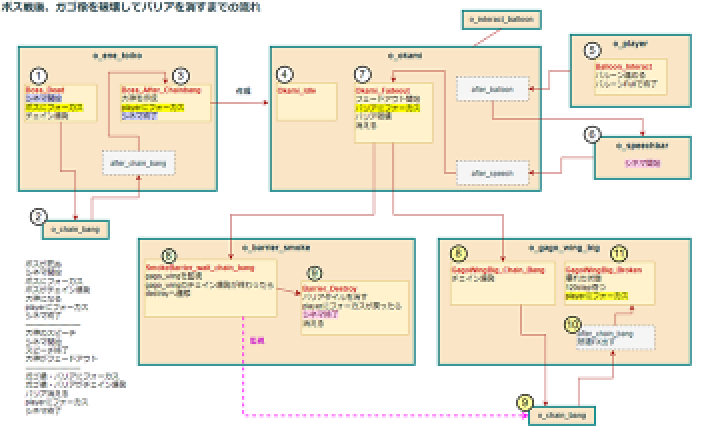
Task: Click the after_balloon dashed event box
Action: 492,89
